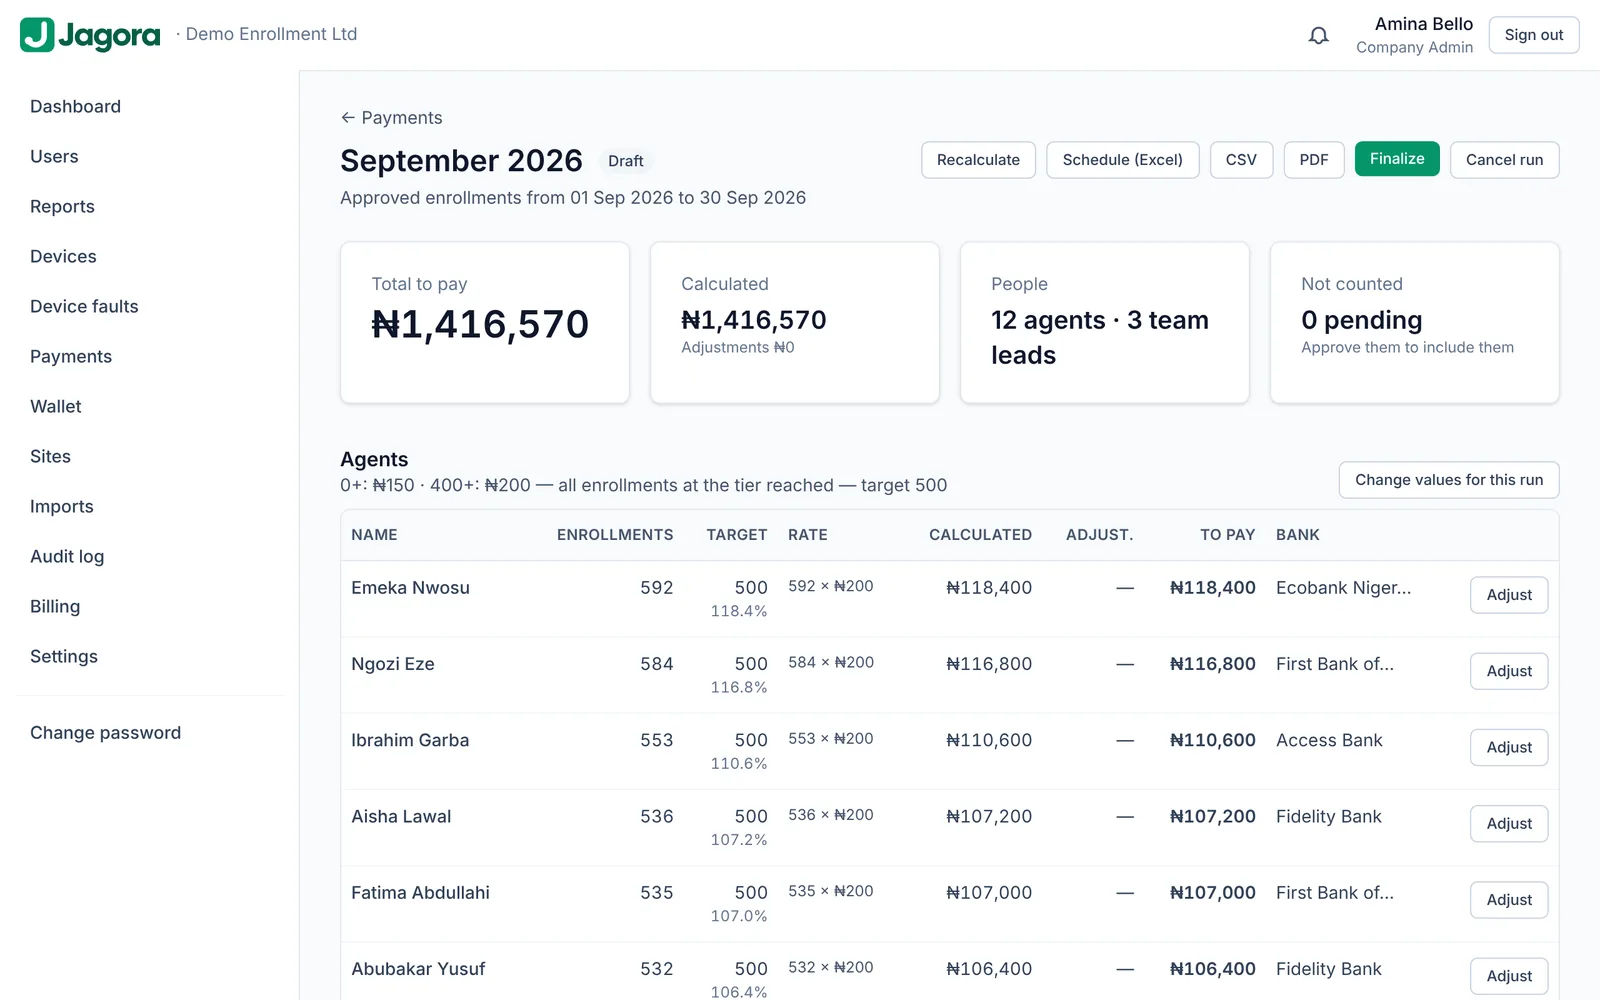Download the Schedule (Excel) file
Viewport: 1600px width, 1000px height.
1122,160
